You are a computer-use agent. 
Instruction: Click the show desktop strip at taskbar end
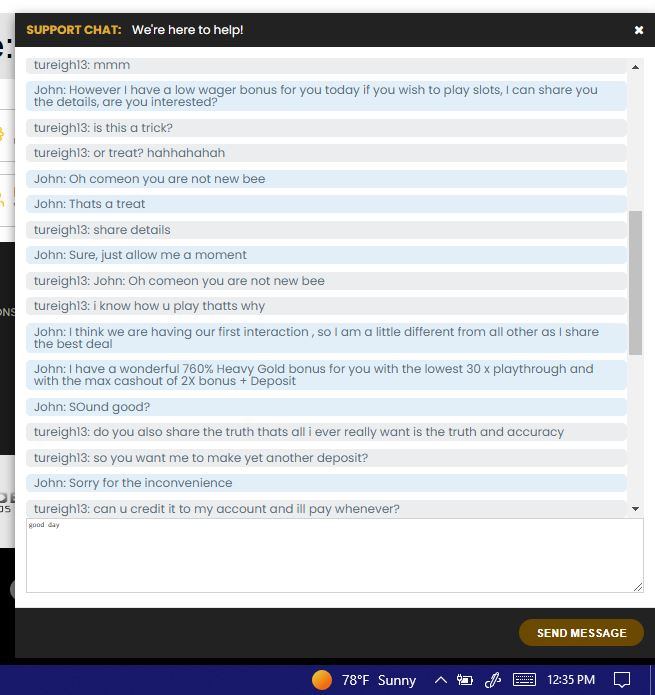click(652, 680)
